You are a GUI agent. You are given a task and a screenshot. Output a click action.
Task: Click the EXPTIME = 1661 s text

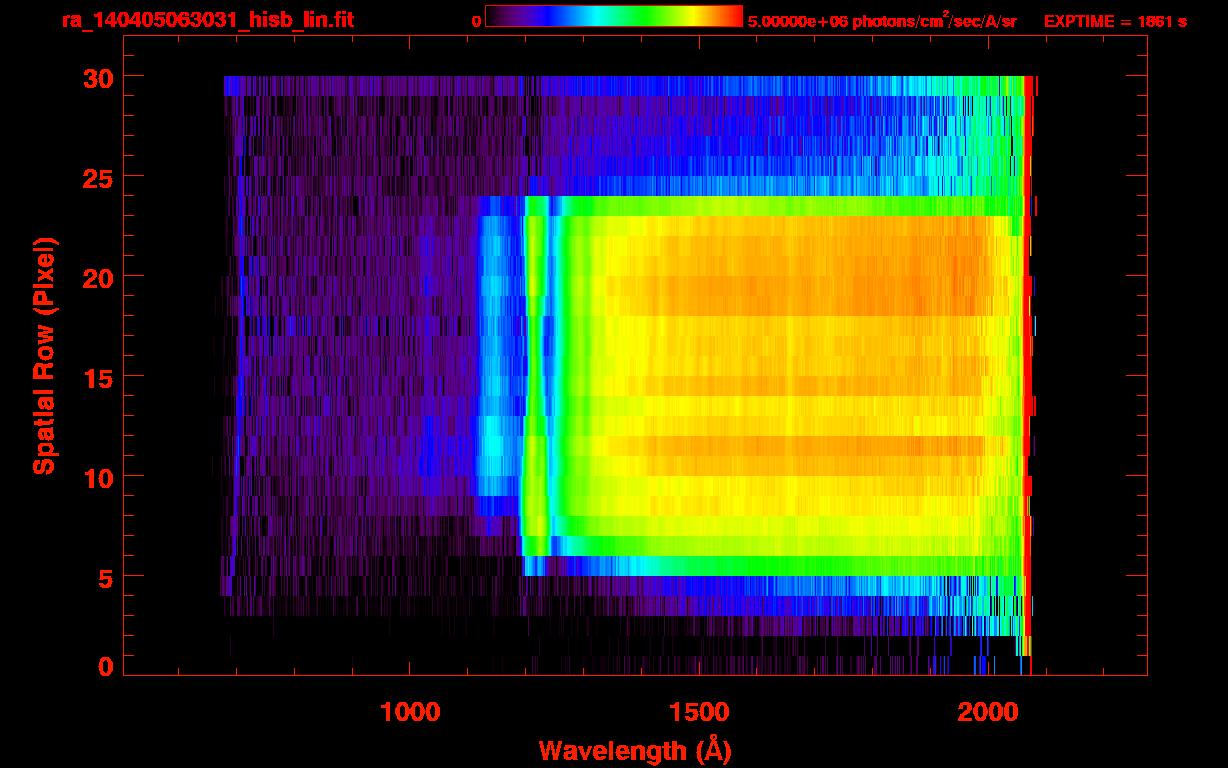point(1115,21)
